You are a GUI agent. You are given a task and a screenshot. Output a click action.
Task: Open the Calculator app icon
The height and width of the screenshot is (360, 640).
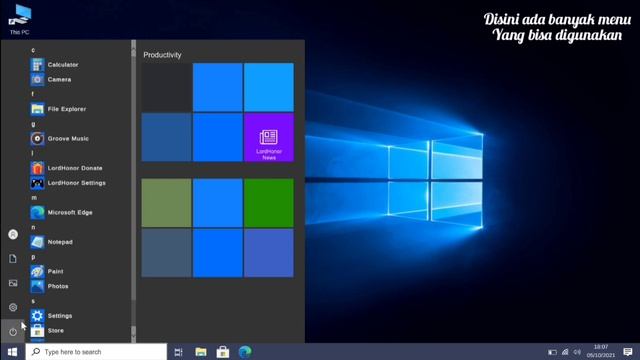click(x=37, y=64)
